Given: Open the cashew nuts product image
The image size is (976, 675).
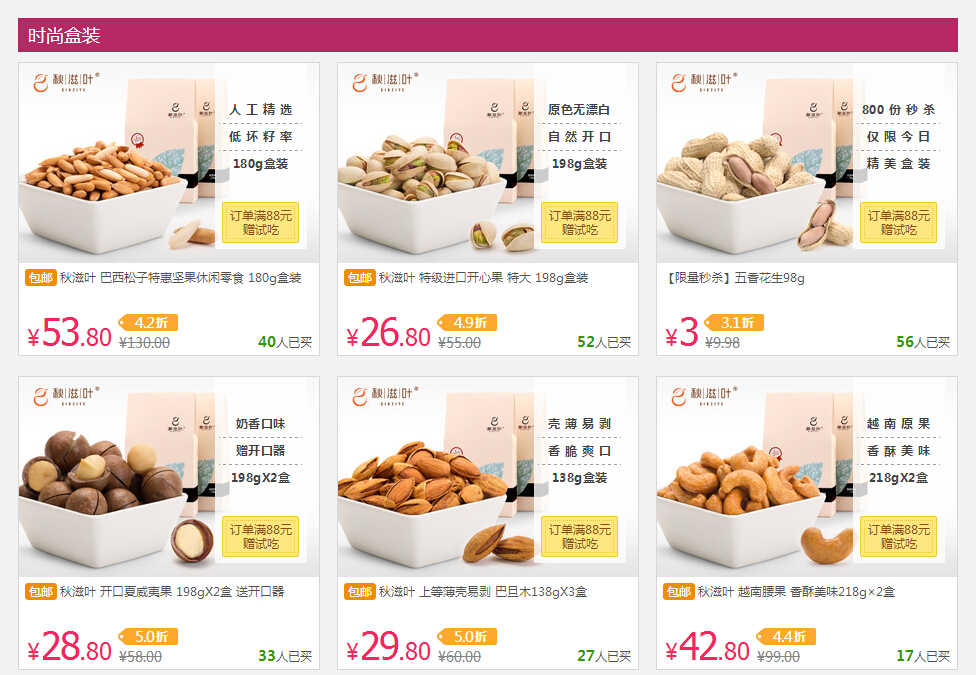Looking at the screenshot, I should click(807, 476).
